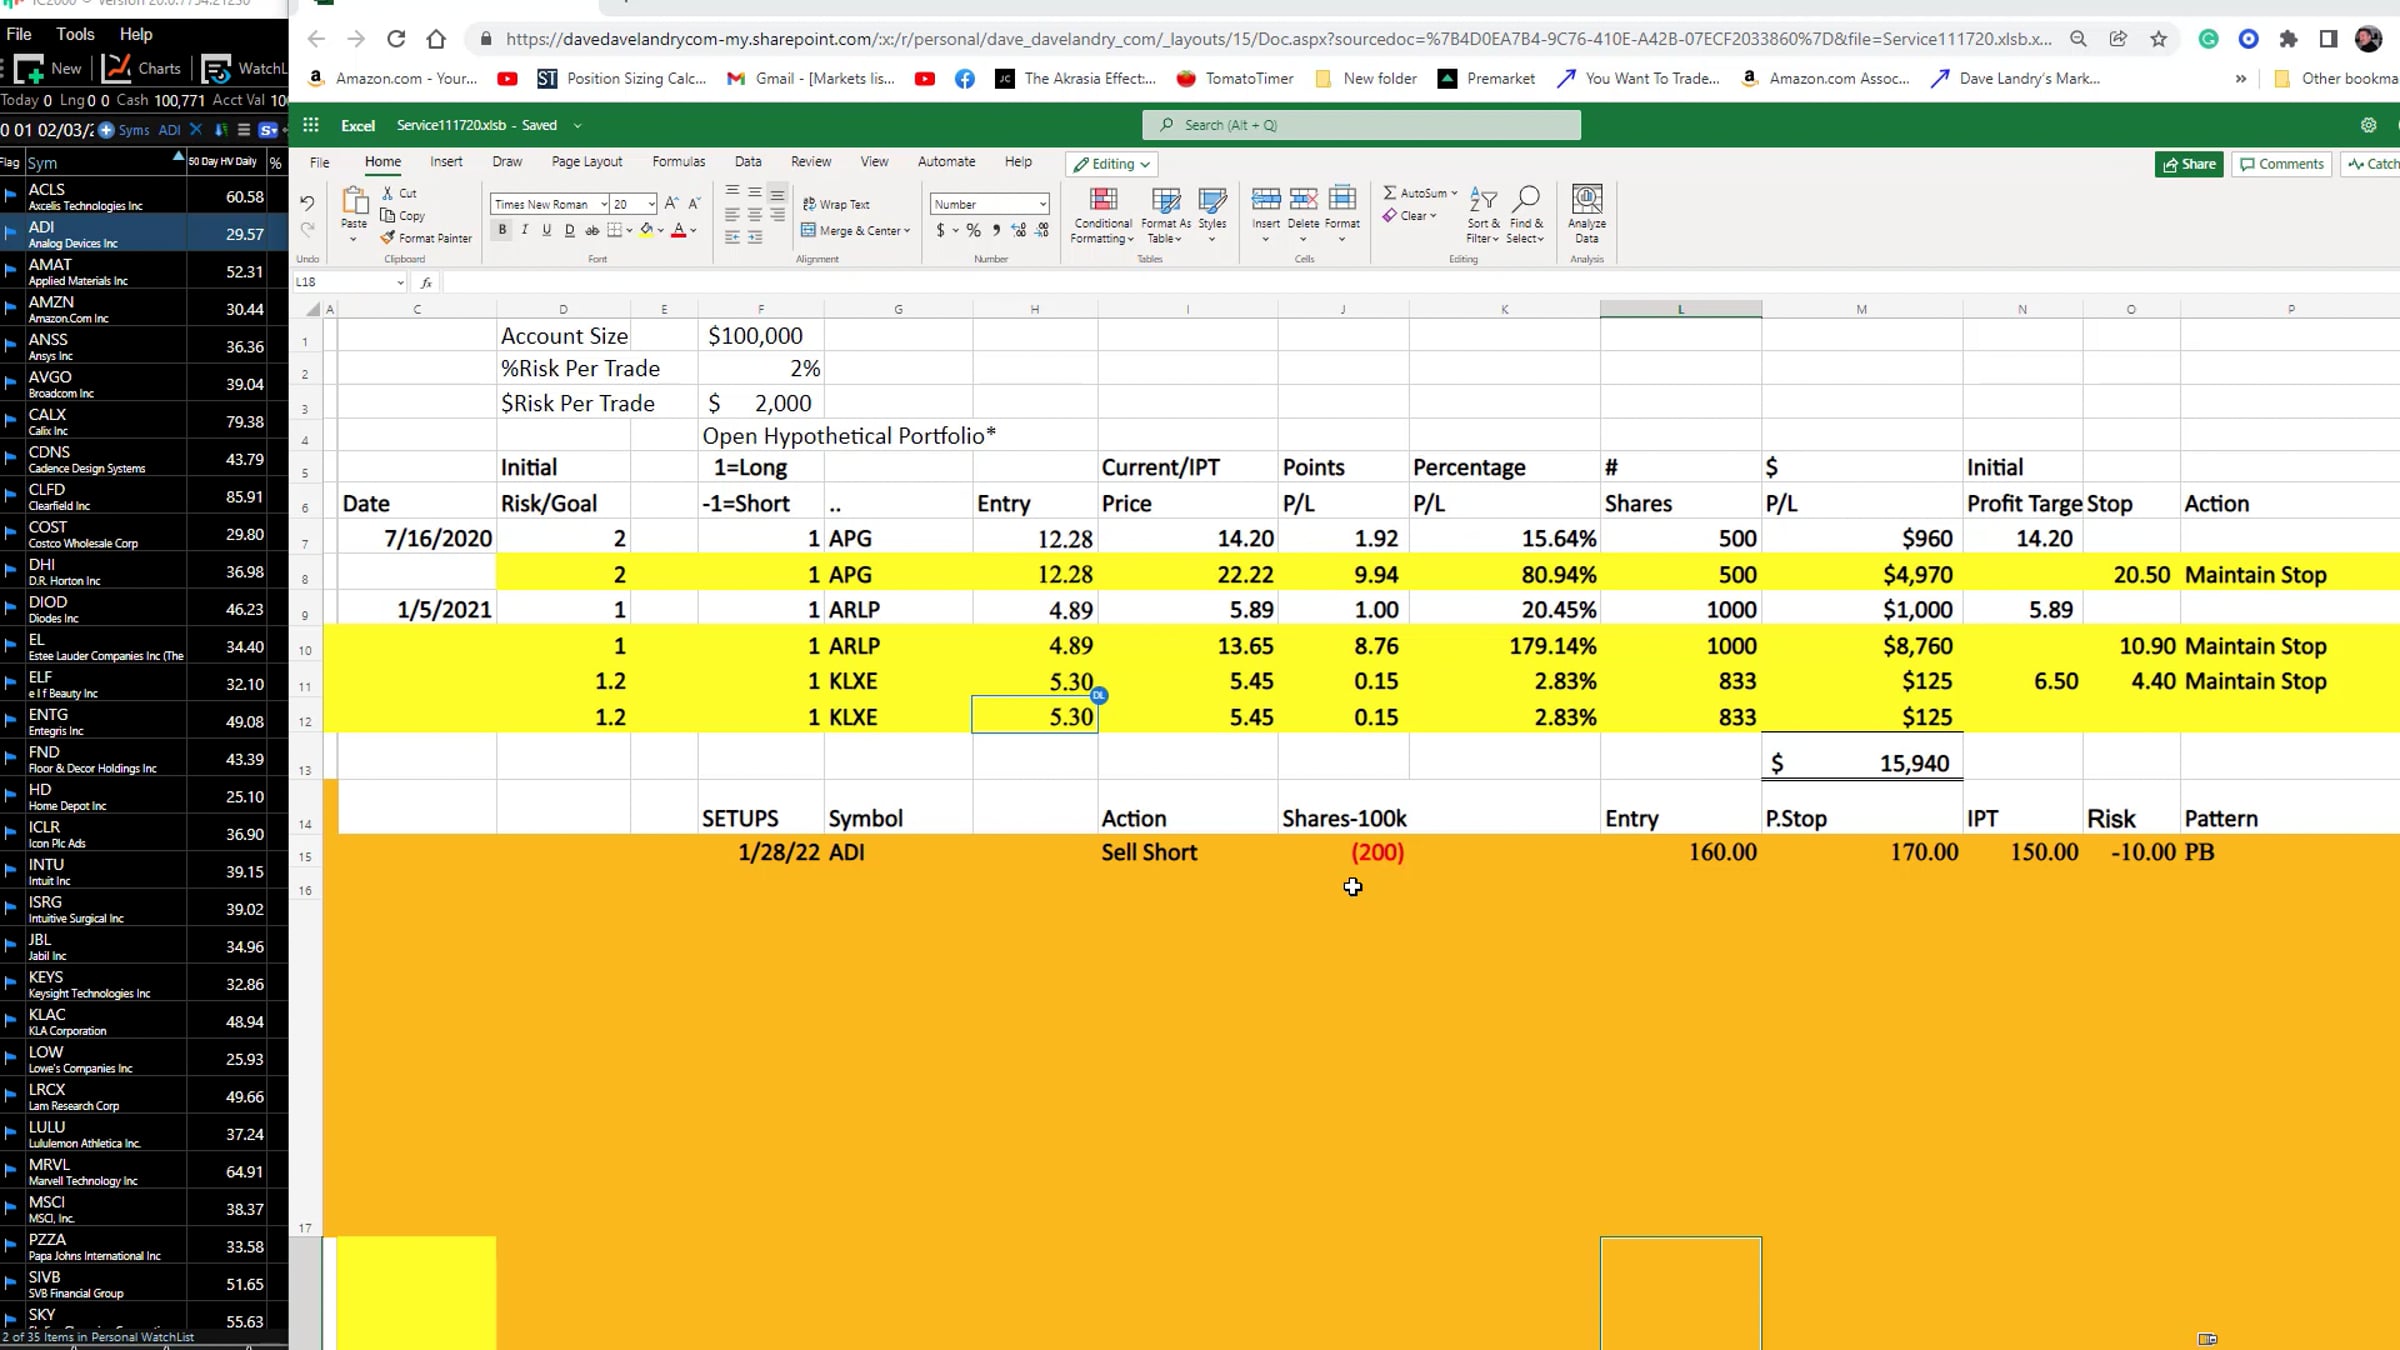Click the Increase Decimal icon
Image resolution: width=2400 pixels, height=1350 pixels.
point(1019,230)
